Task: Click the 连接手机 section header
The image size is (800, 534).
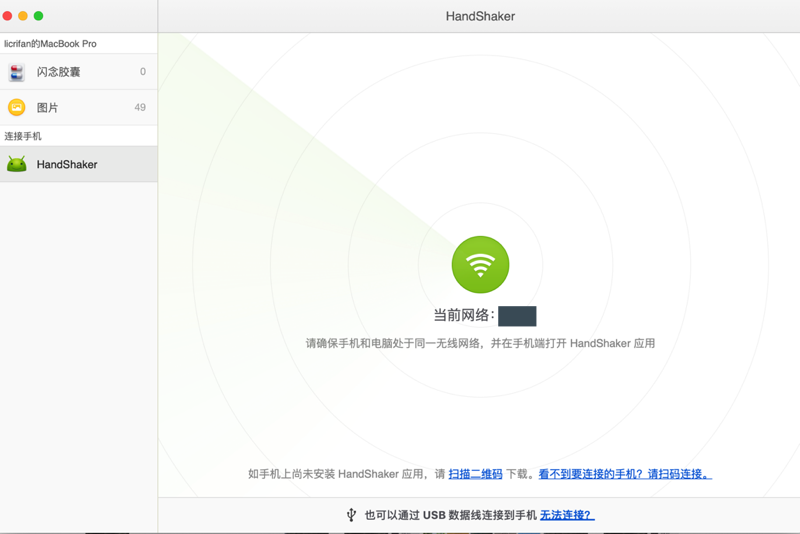Action: (x=23, y=136)
